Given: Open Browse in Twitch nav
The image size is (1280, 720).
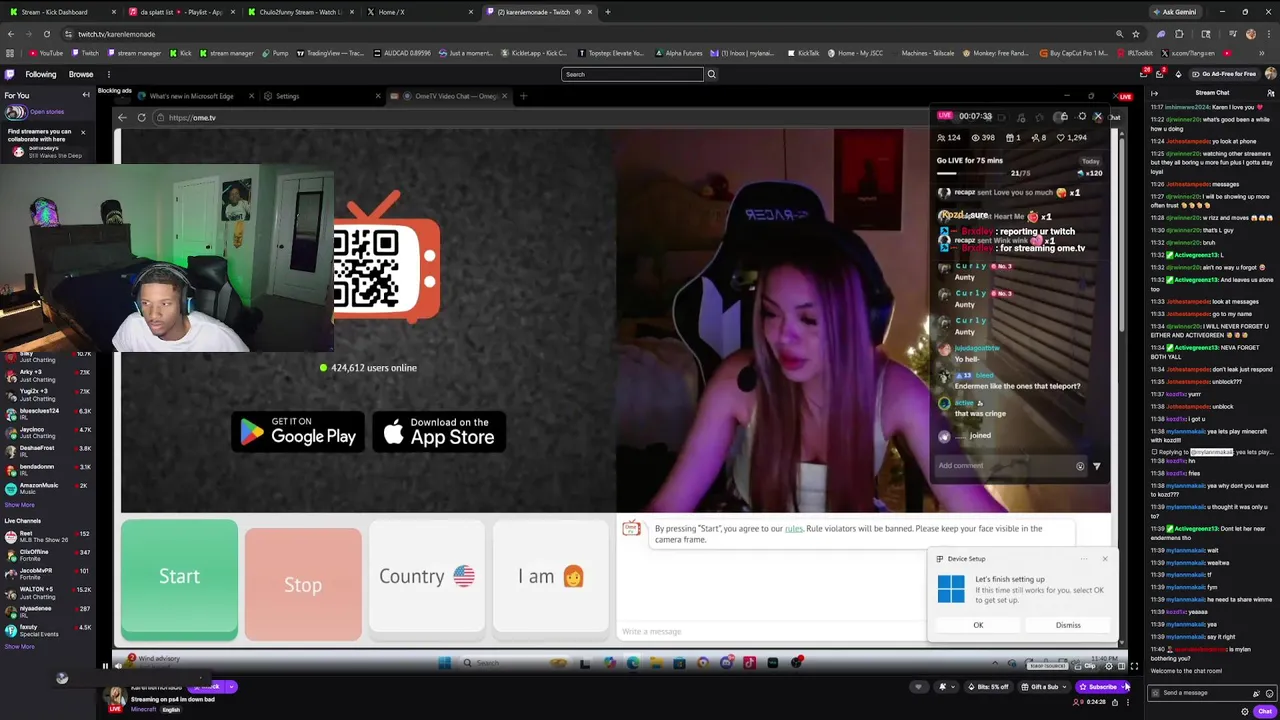Looking at the screenshot, I should point(81,74).
